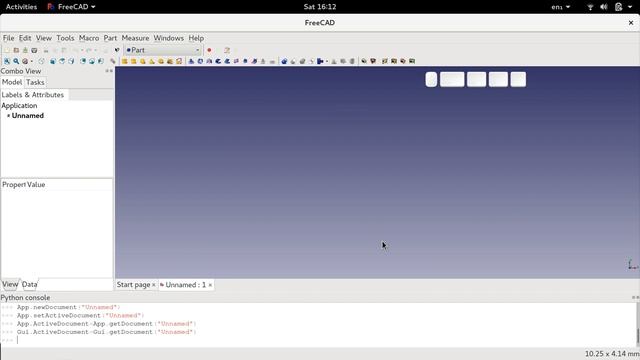This screenshot has height=360, width=640.
Task: Create a Box solid
Action: (x=124, y=61)
